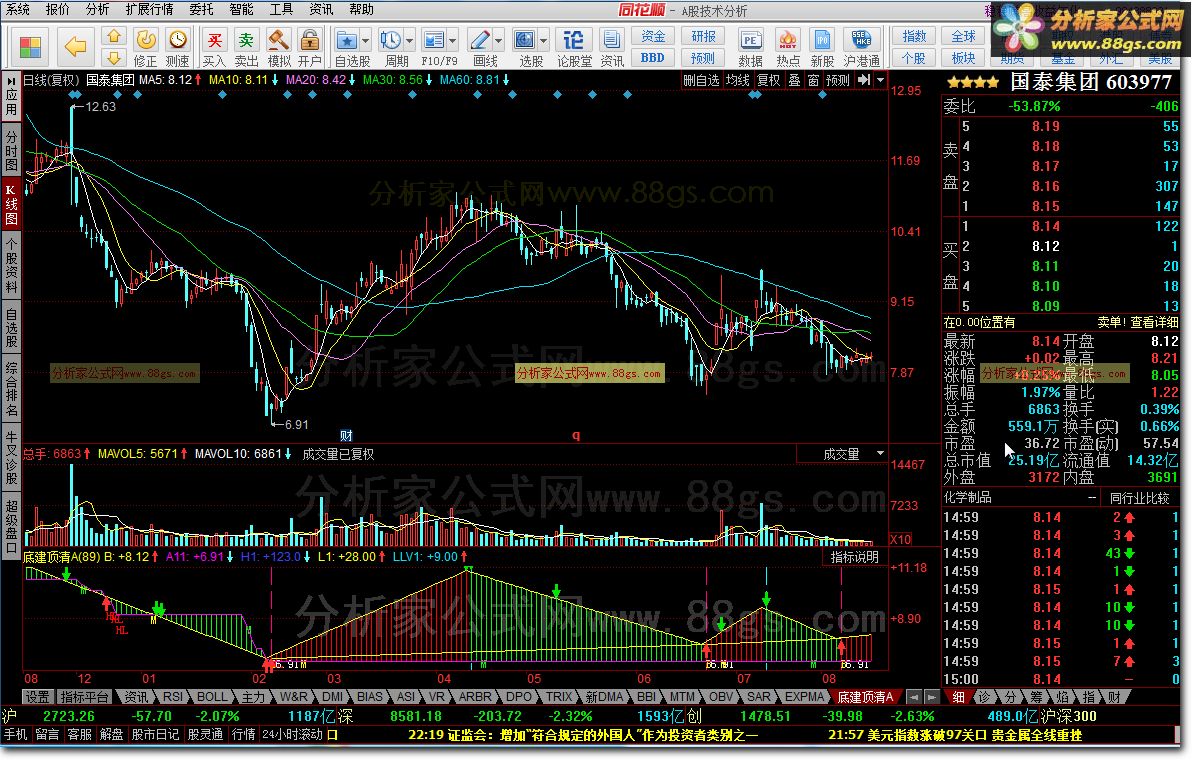This screenshot has width=1193, height=760.
Task: Open the 资讯 documents toolbar icon
Action: point(611,40)
